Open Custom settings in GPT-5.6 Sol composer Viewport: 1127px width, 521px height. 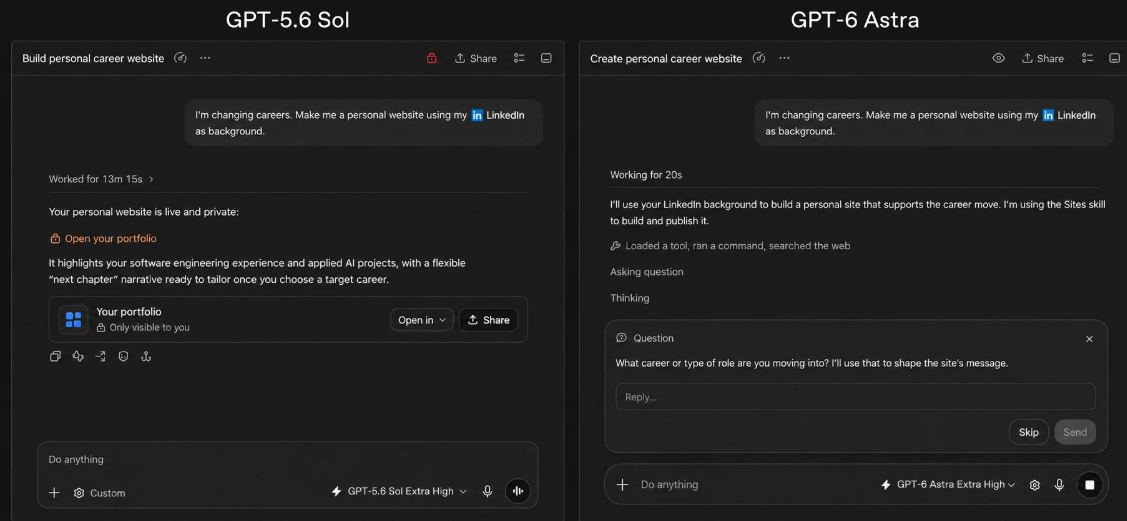point(99,493)
